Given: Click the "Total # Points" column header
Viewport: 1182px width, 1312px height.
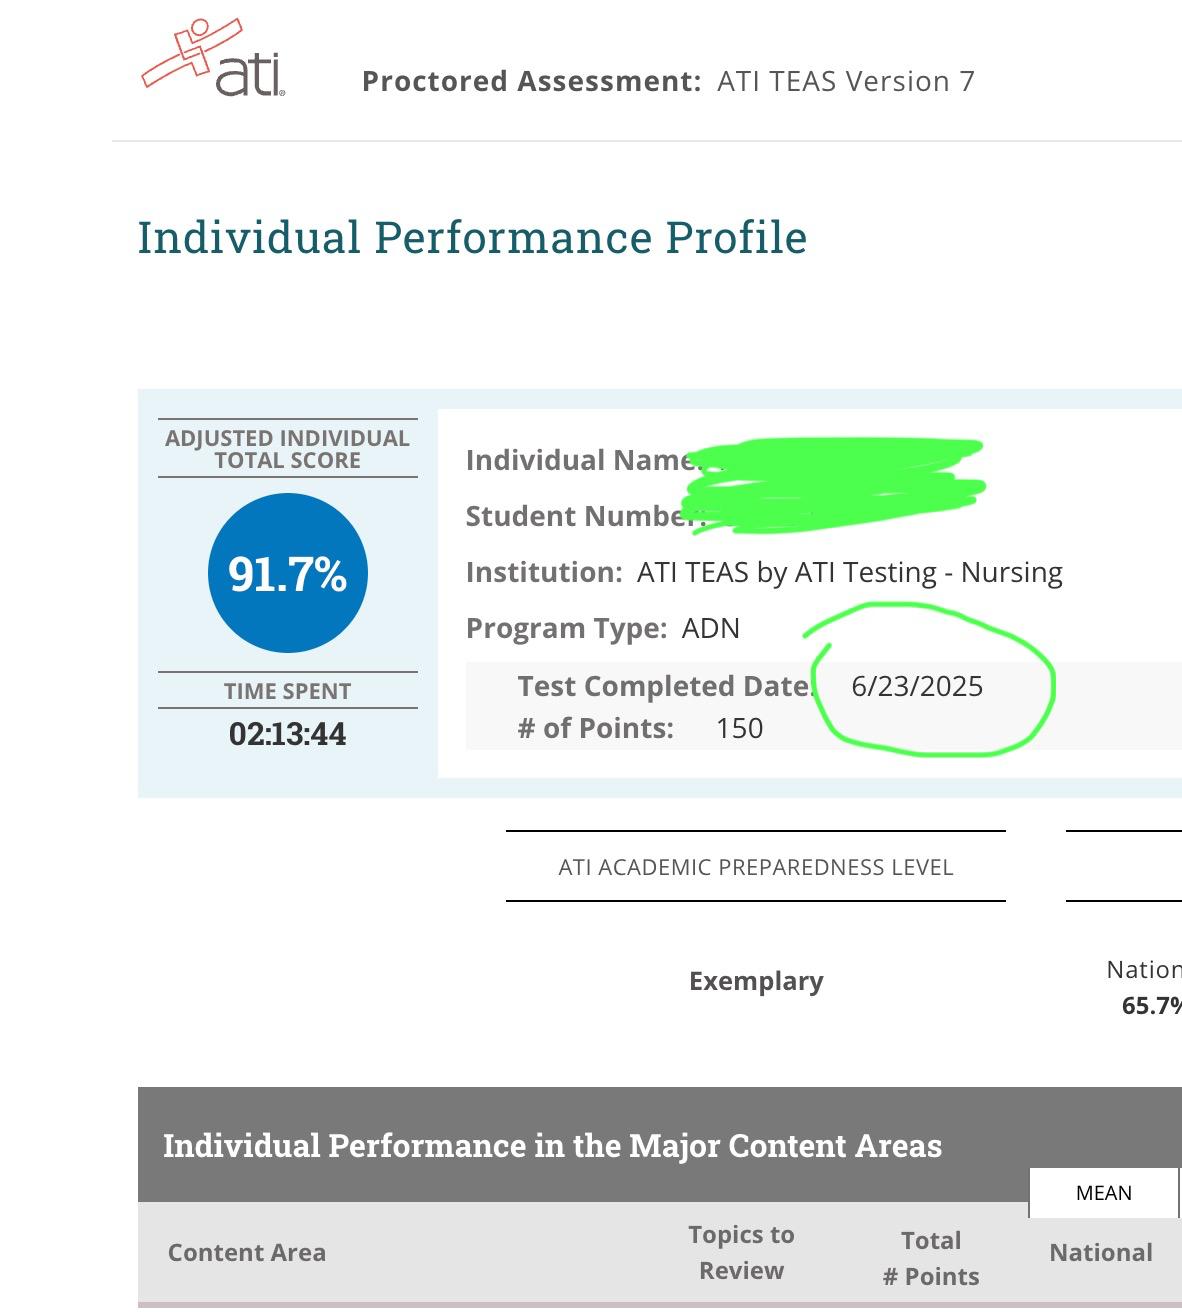Looking at the screenshot, I should (x=931, y=1258).
